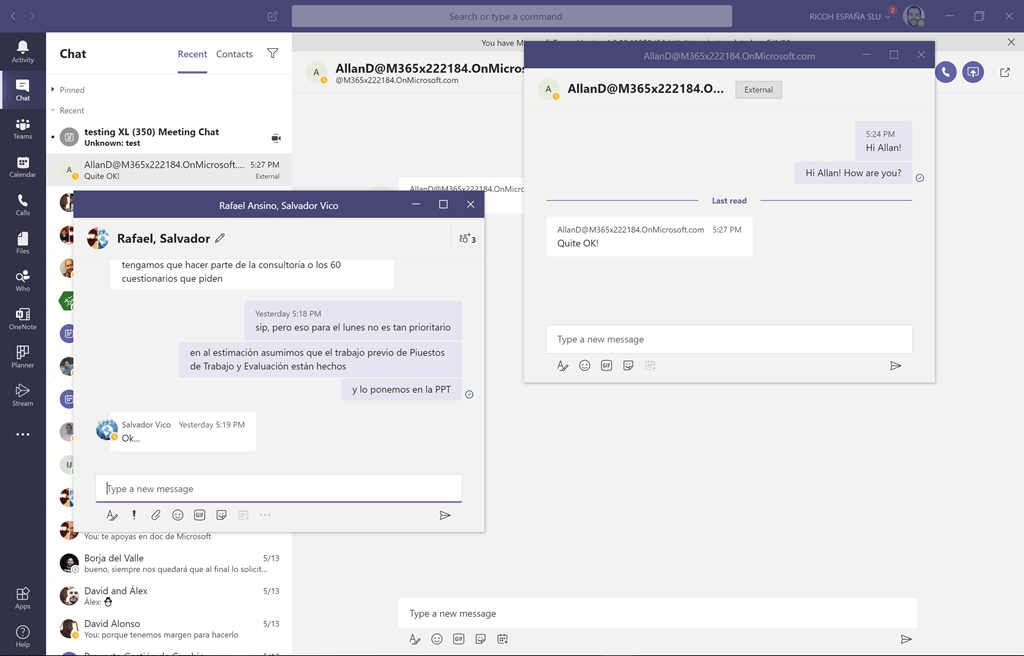
Task: Open Apps store in sidebar
Action: click(23, 598)
